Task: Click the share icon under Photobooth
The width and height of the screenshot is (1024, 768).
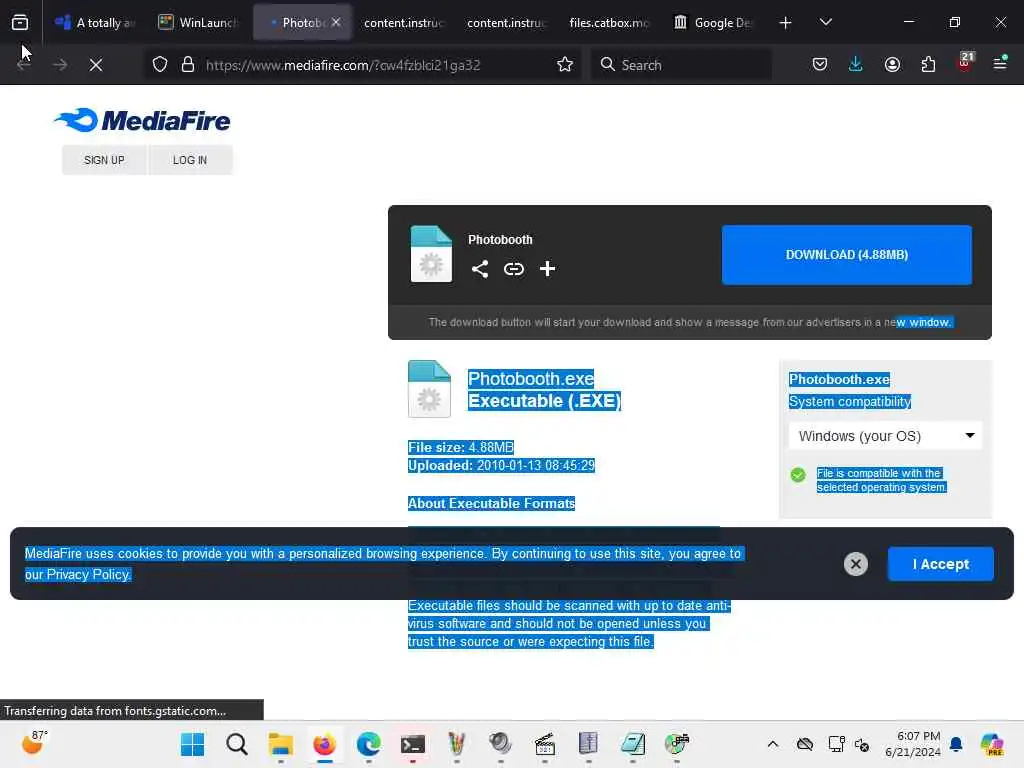Action: (x=480, y=269)
